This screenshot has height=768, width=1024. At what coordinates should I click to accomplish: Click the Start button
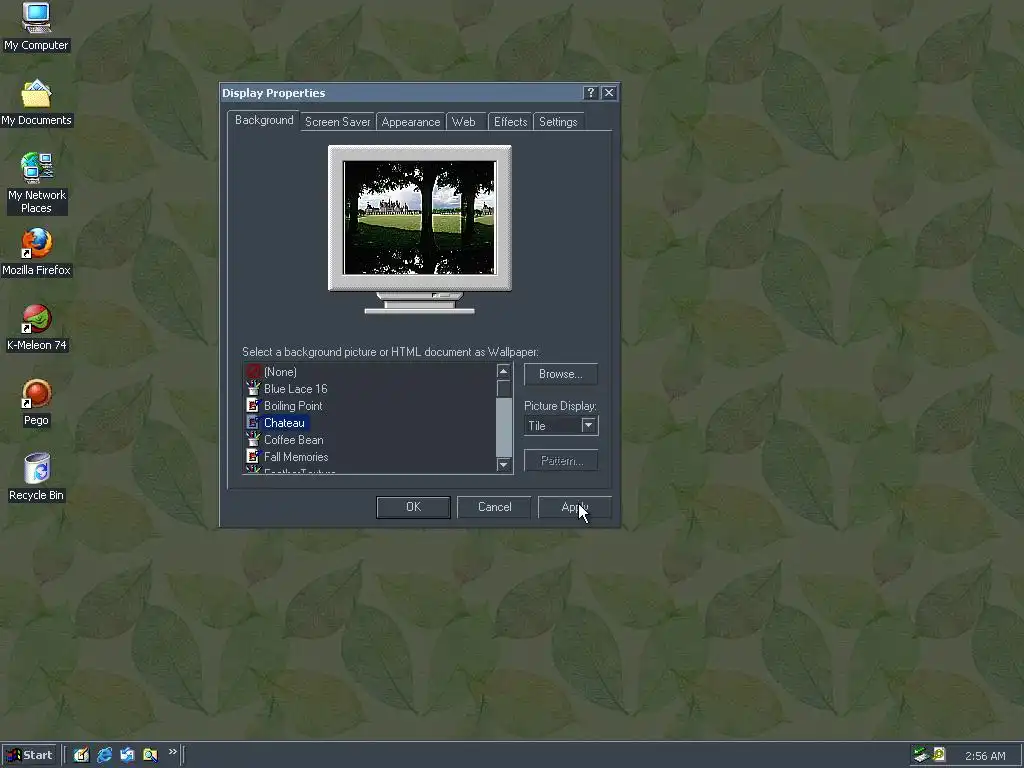[30, 756]
